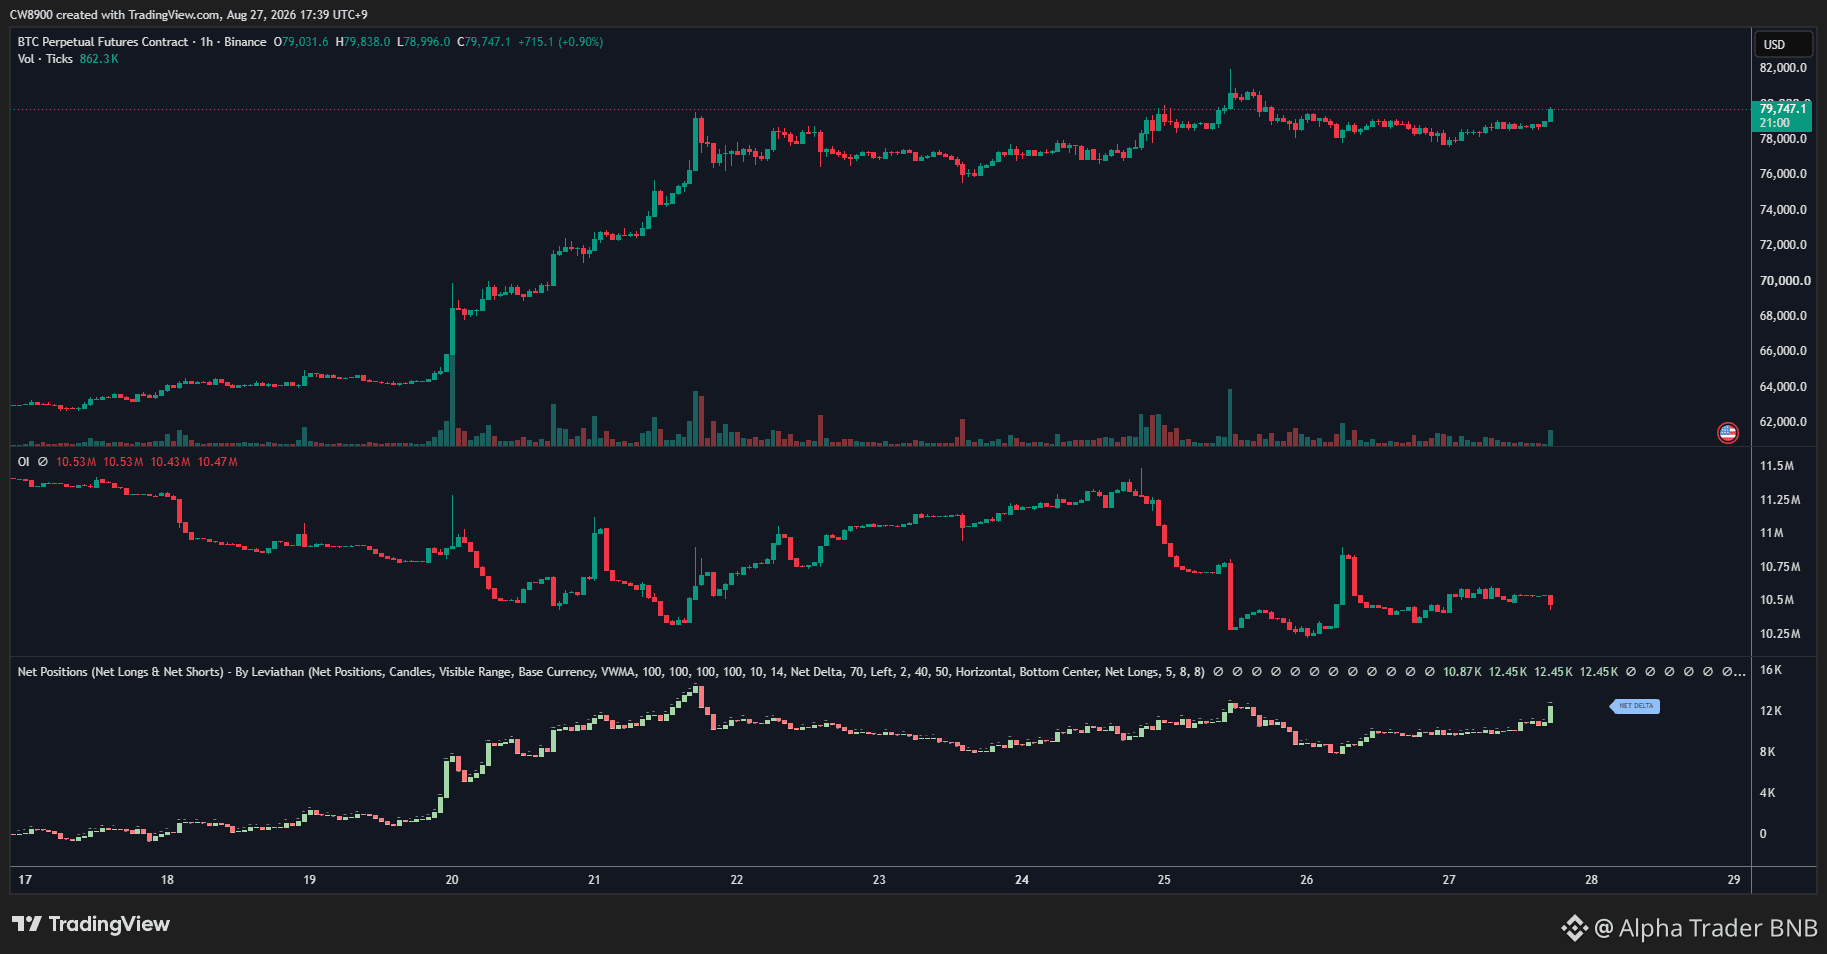The image size is (1827, 954).
Task: Click the 82,000.0 price axis label
Action: click(x=1783, y=68)
